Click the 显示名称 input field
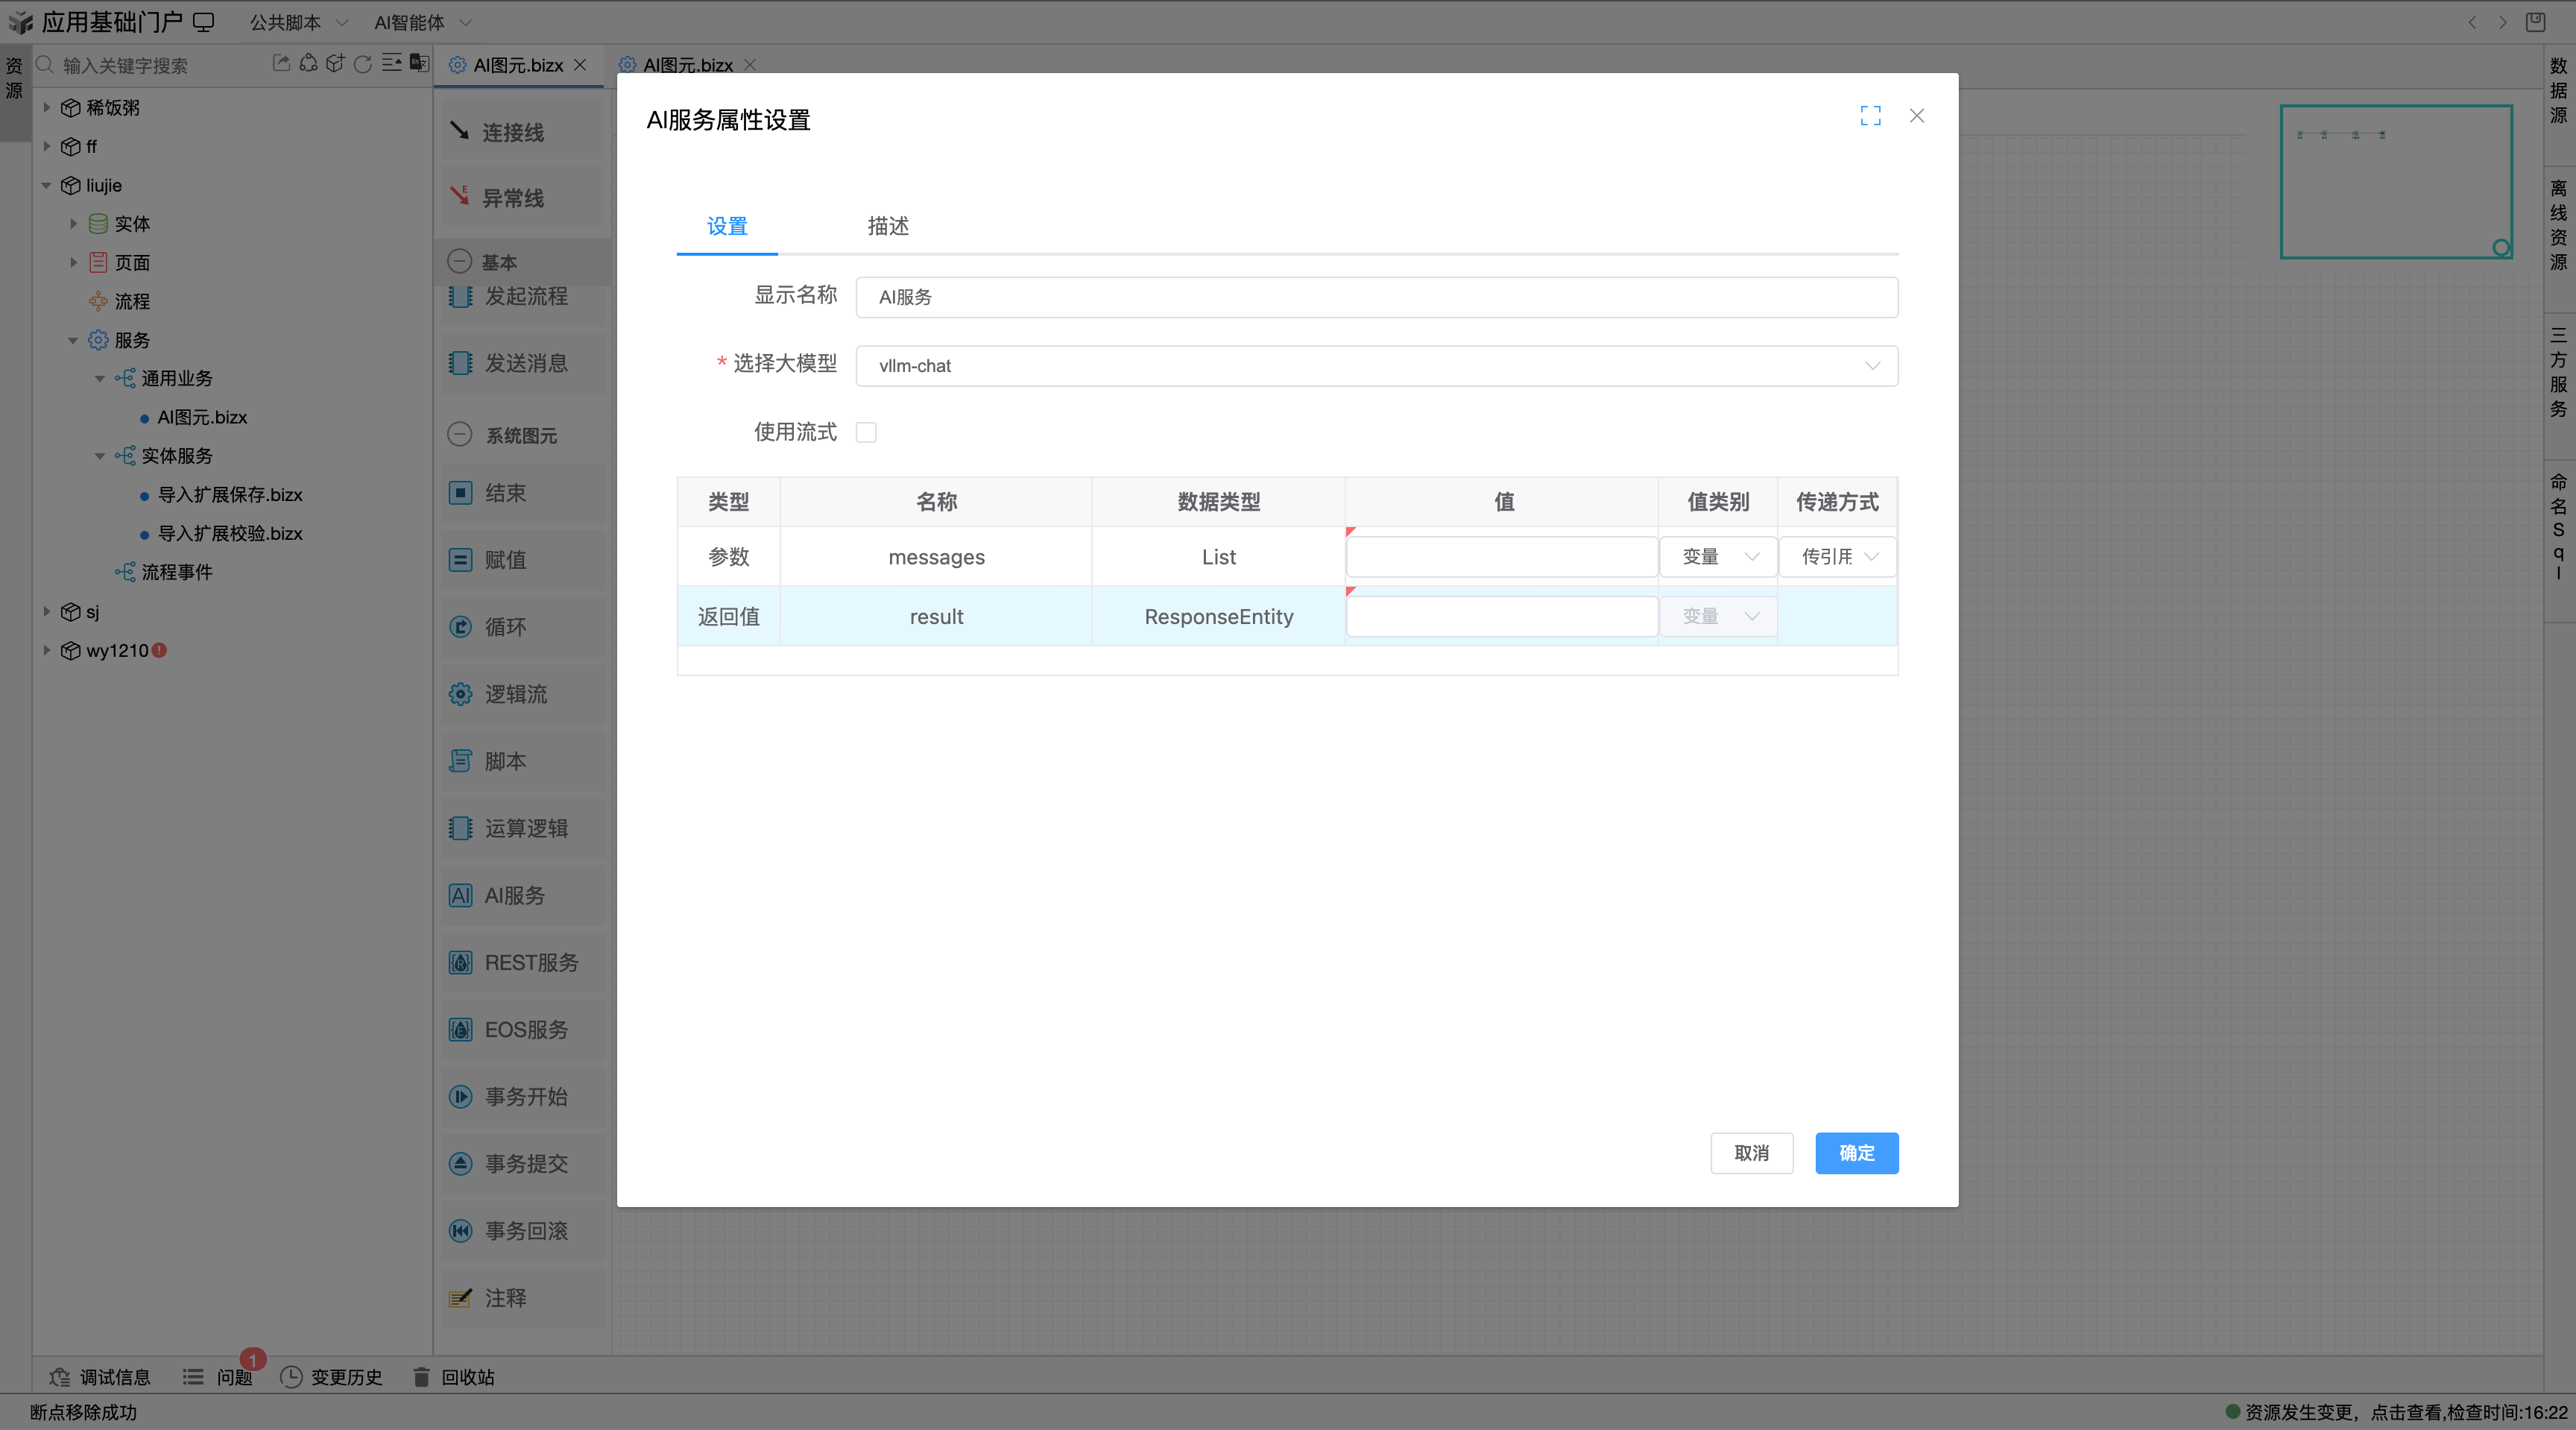The height and width of the screenshot is (1430, 2576). point(1377,297)
